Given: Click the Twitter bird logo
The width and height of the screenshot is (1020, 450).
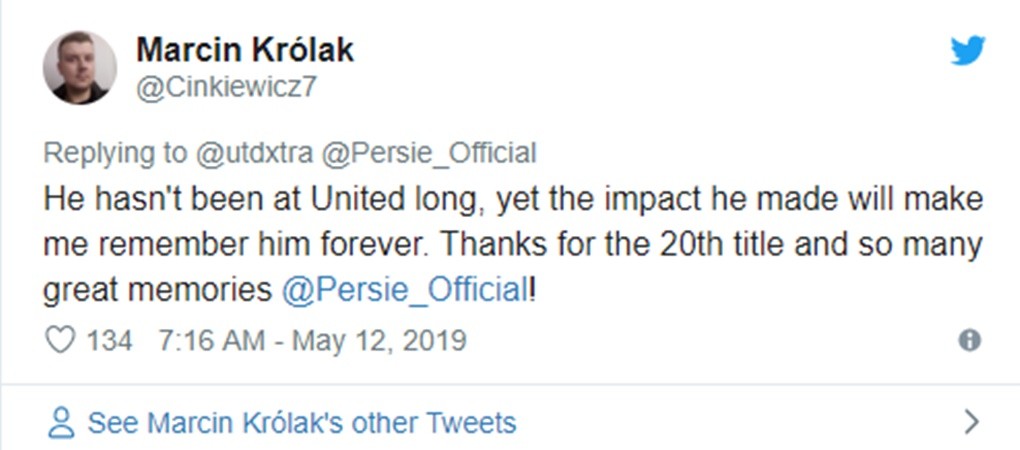Looking at the screenshot, I should tap(967, 50).
